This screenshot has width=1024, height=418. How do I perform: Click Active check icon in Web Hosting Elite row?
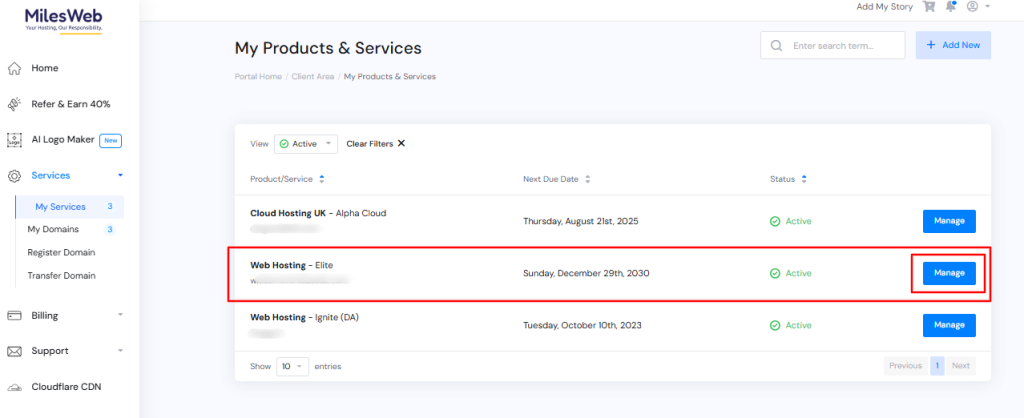775,274
